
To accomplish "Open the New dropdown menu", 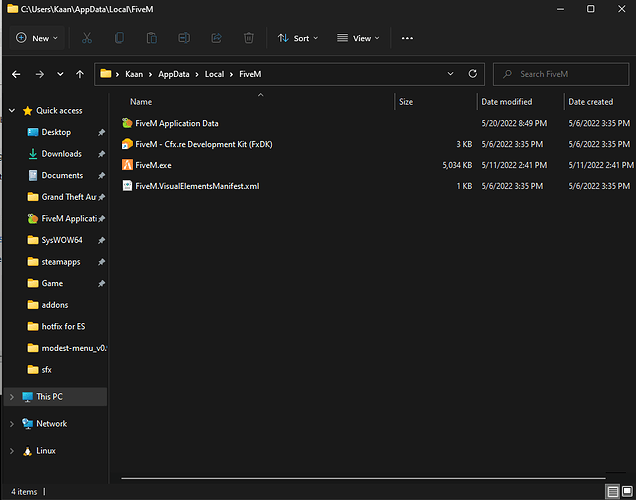I will point(37,38).
